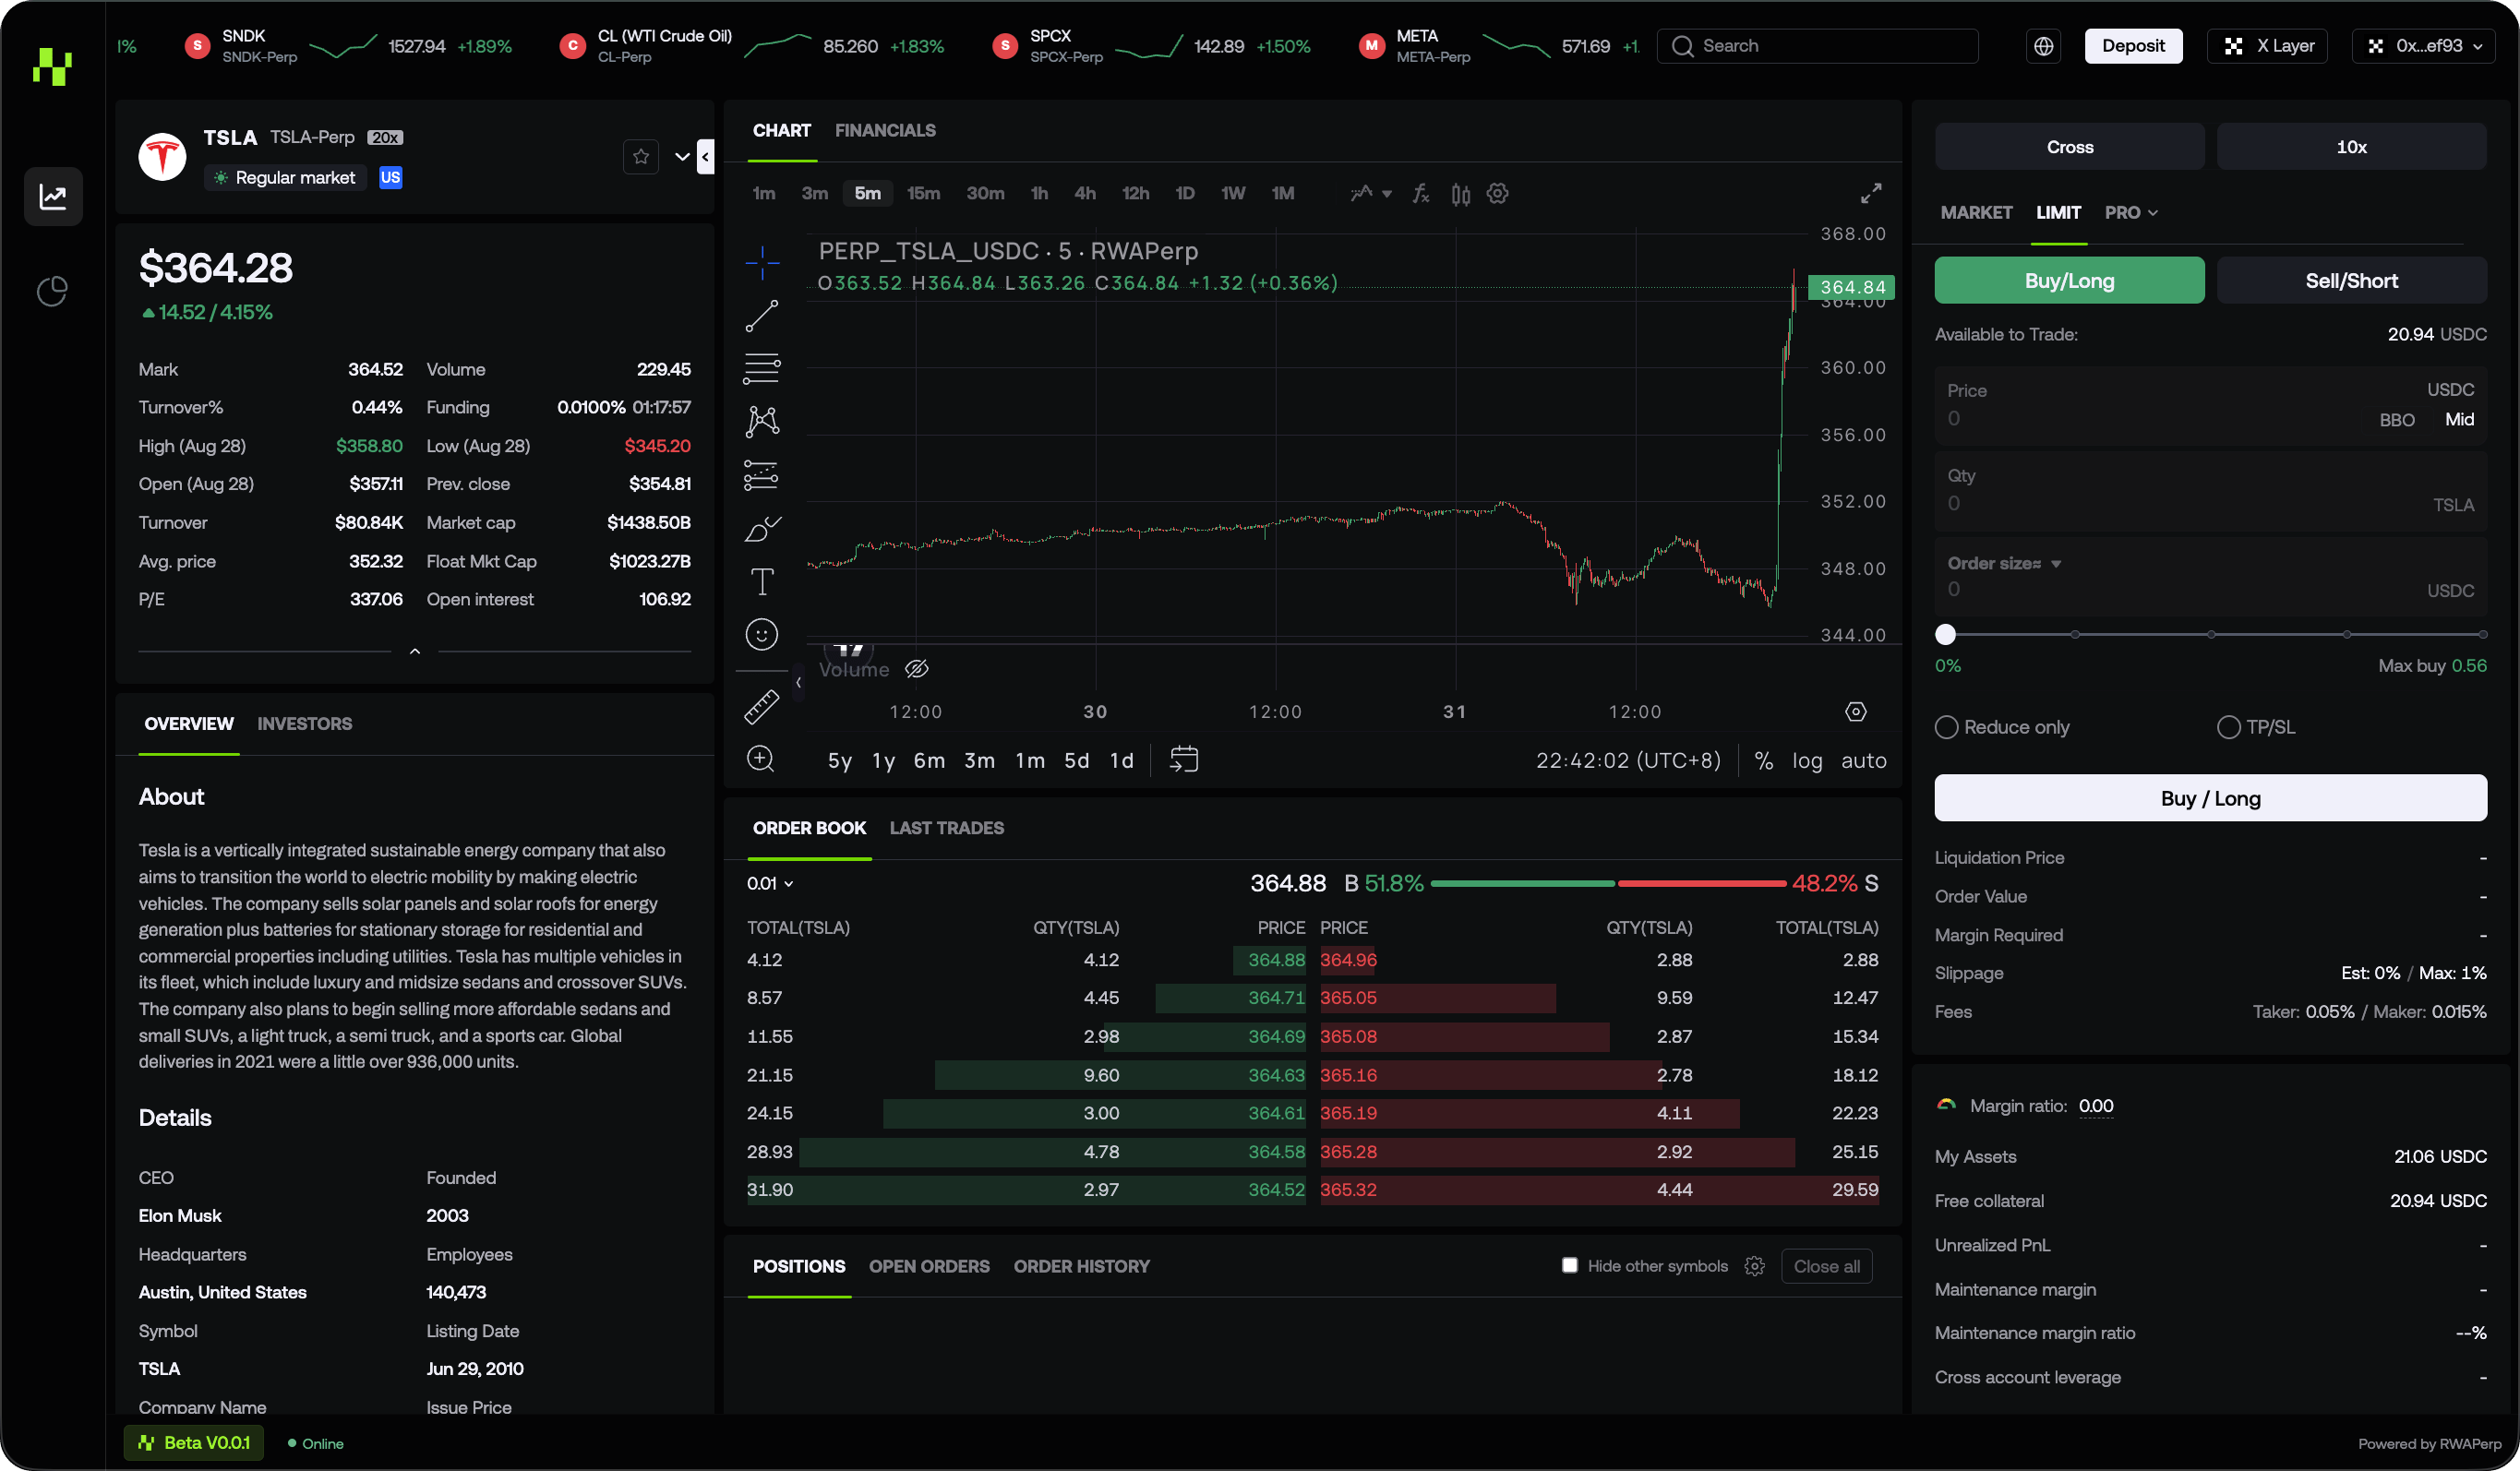
Task: Open the 10x leverage button
Action: [2351, 147]
